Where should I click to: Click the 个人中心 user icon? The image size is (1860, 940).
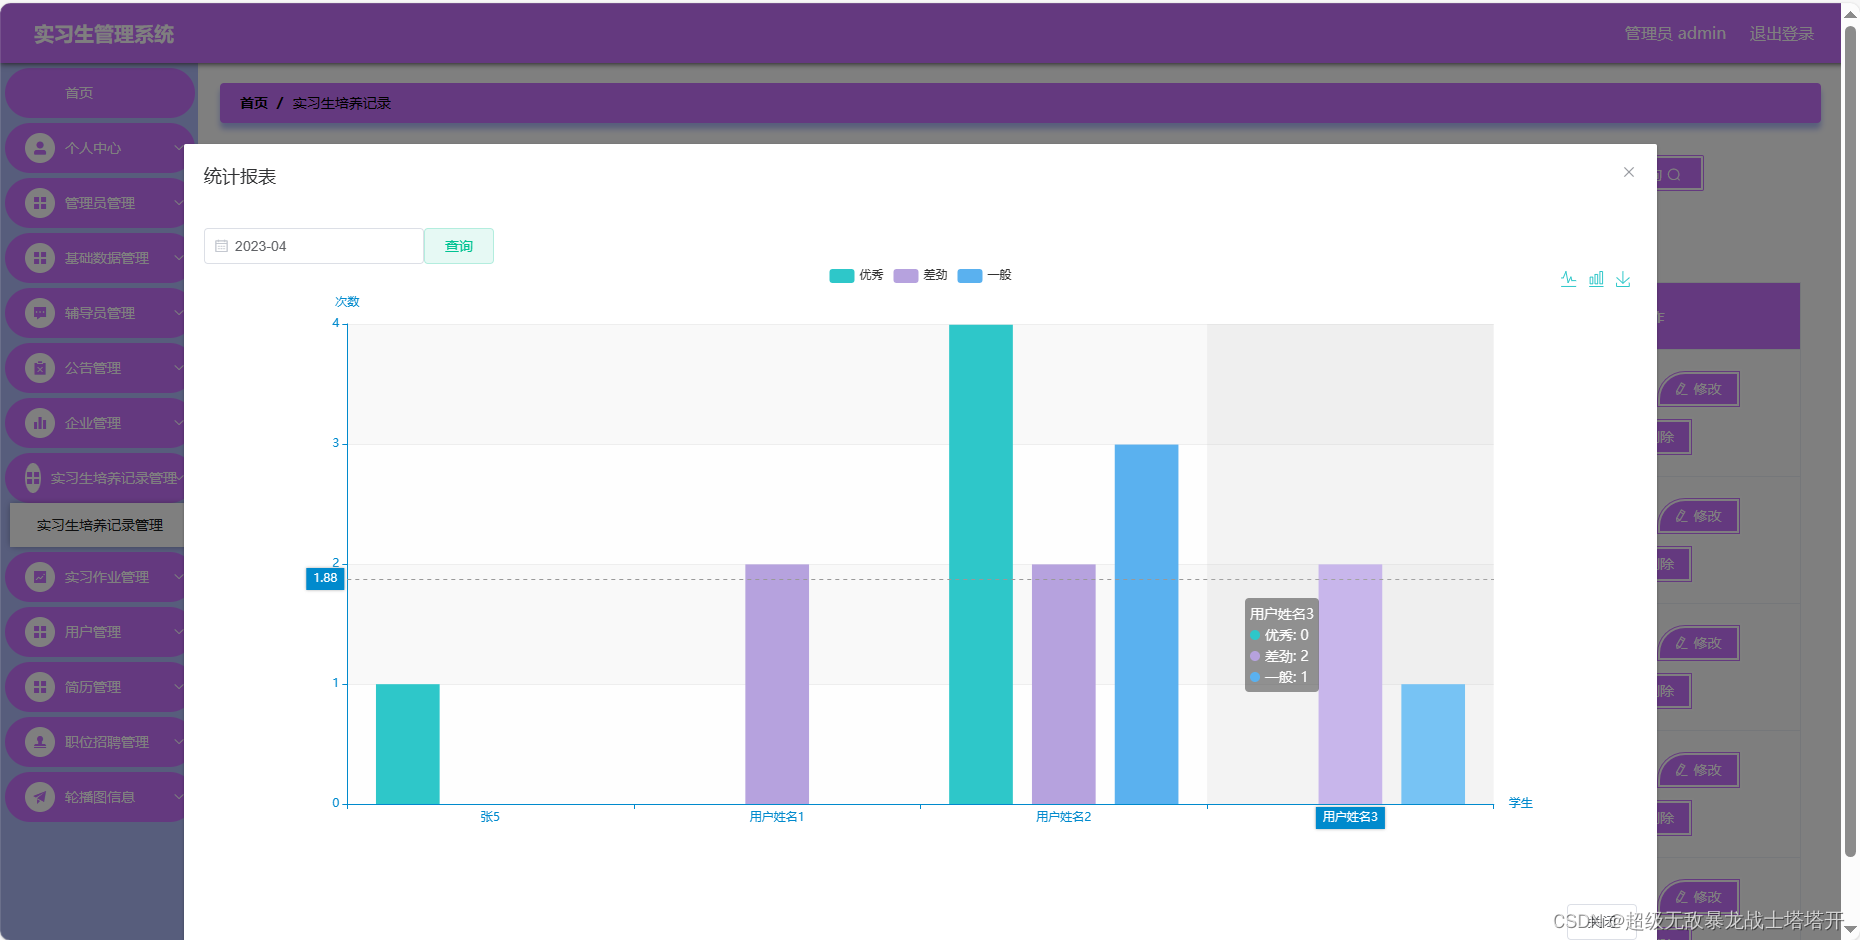pos(40,148)
